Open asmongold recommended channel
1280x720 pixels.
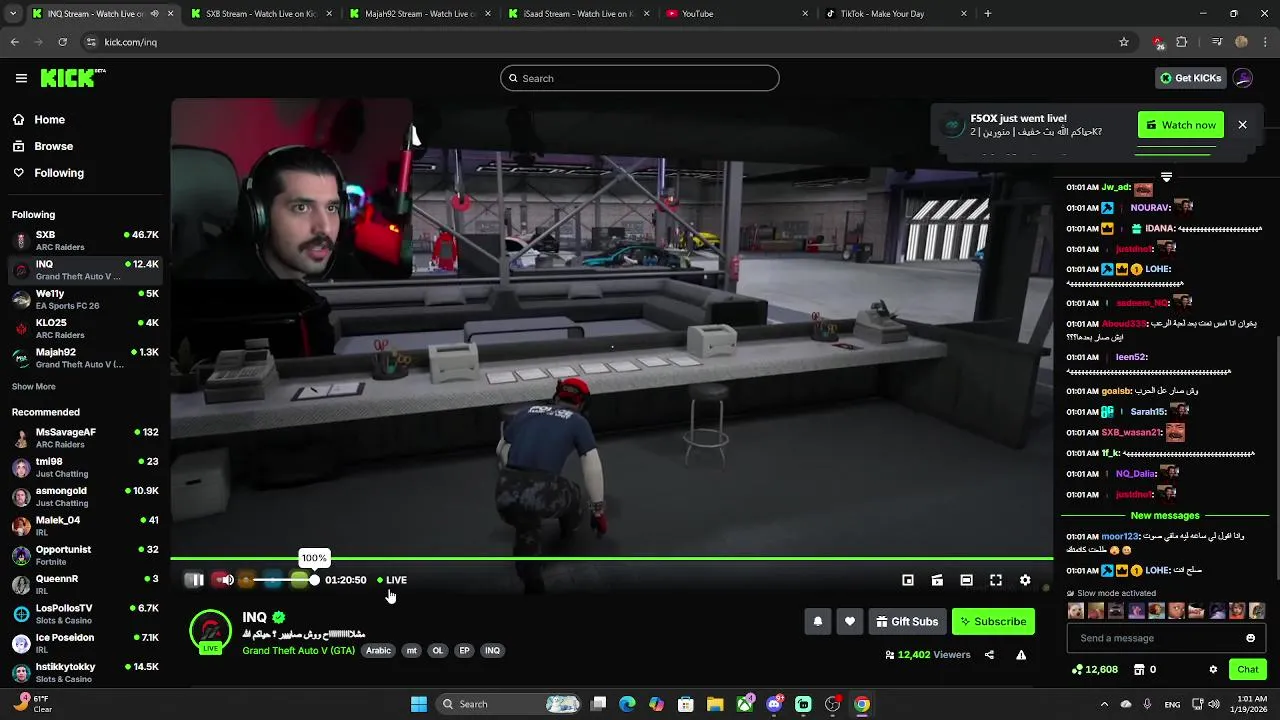(85, 497)
